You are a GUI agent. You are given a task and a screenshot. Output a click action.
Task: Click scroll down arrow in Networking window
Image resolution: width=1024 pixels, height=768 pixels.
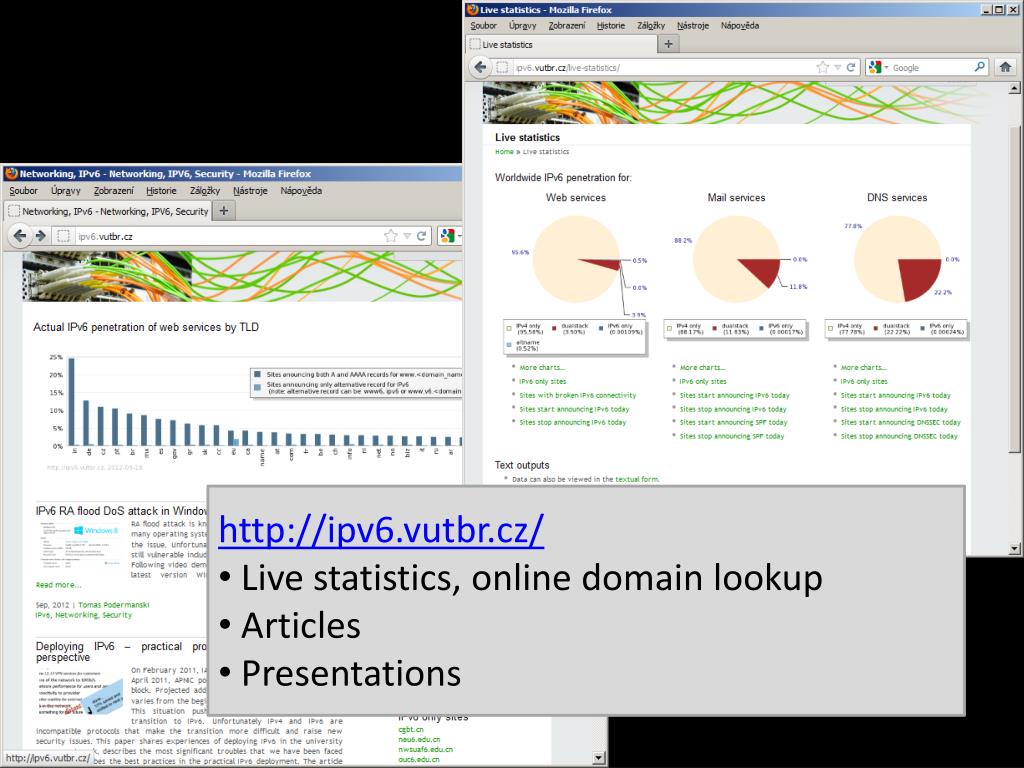(x=599, y=758)
